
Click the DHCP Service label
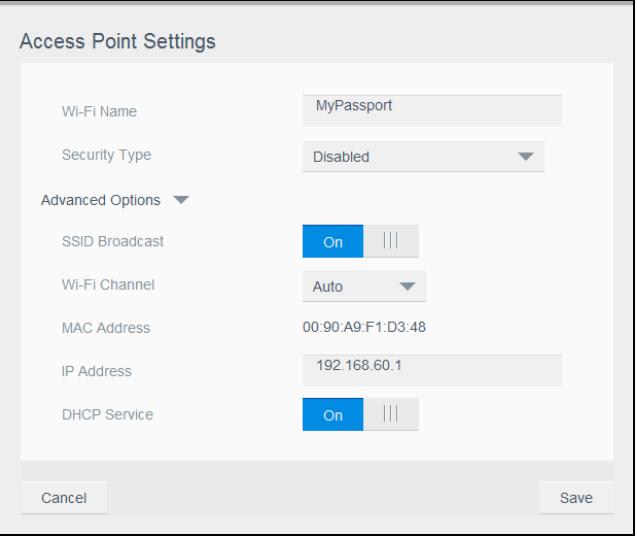[x=107, y=415]
